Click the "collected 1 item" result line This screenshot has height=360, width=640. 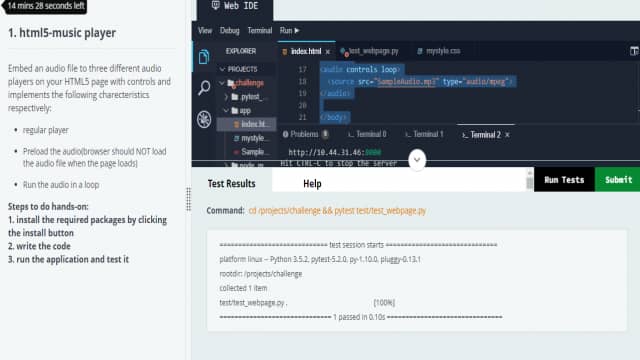pyautogui.click(x=243, y=288)
